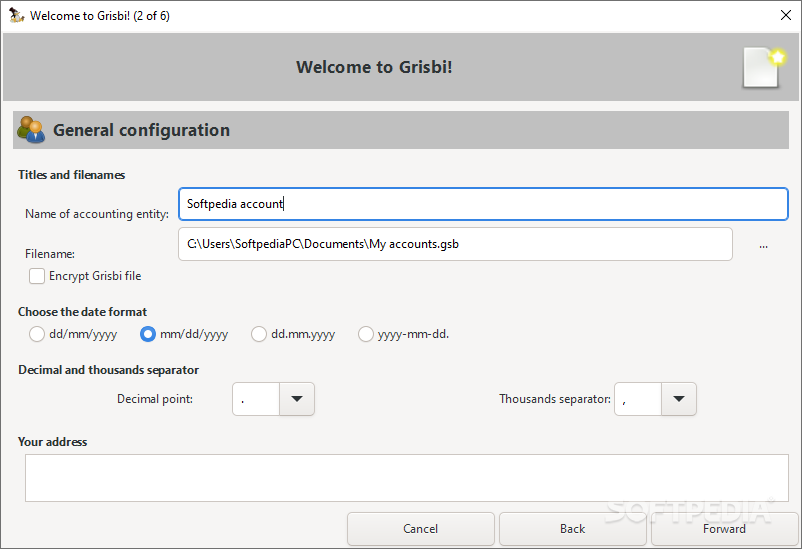Screen dimensions: 802x549
Task: Open the Decimal point dropdown arrow
Action: coord(297,399)
